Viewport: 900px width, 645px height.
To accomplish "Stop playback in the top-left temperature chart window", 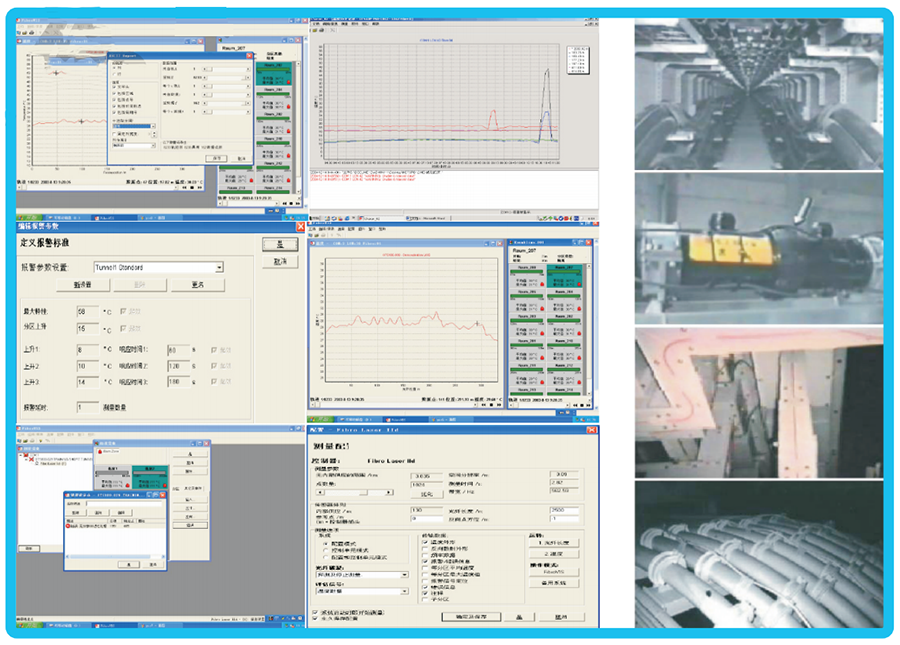I will [x=192, y=187].
